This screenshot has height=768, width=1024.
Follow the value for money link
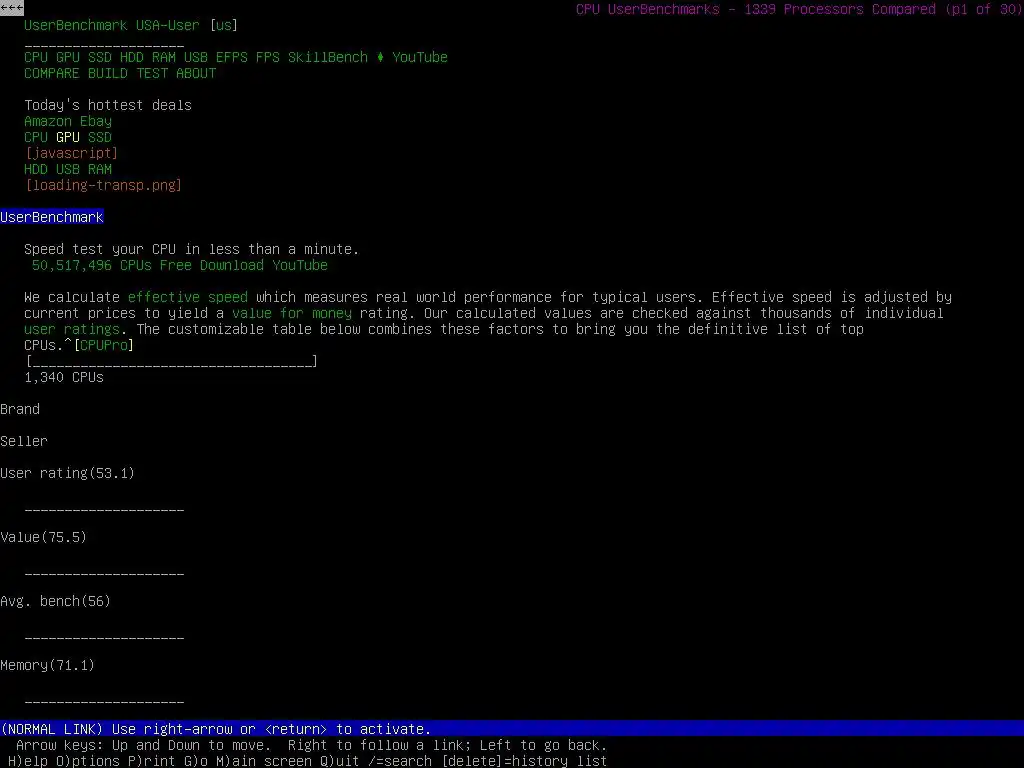tap(292, 313)
